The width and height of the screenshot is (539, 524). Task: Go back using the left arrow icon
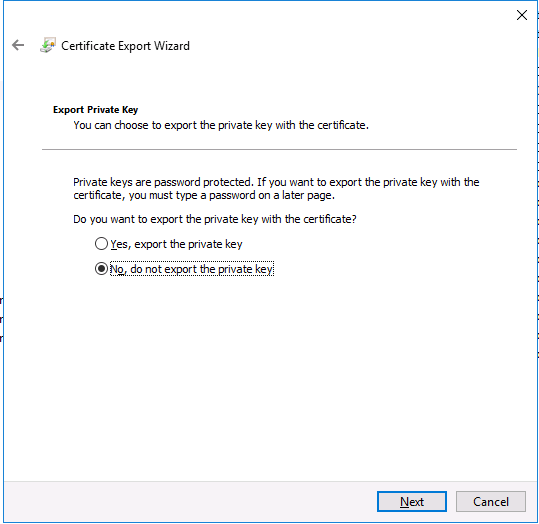click(18, 45)
